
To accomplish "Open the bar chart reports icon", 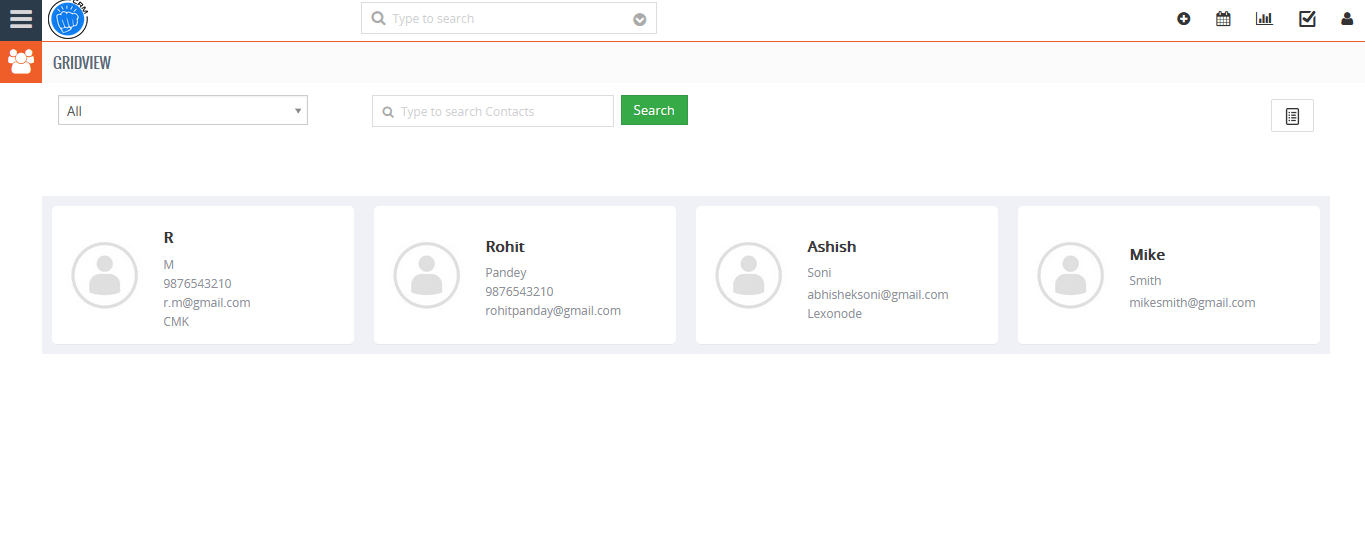I will click(x=1264, y=18).
